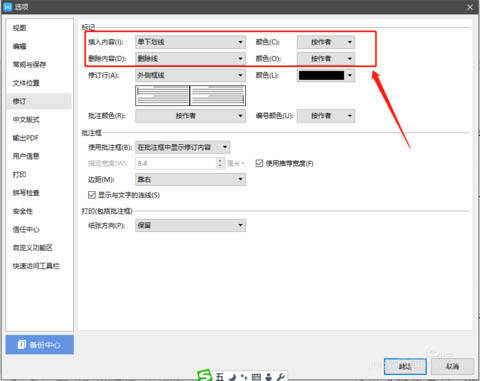480x381 pixels.
Task: Select 拼写检查 in the sidebar
Action: (26, 193)
